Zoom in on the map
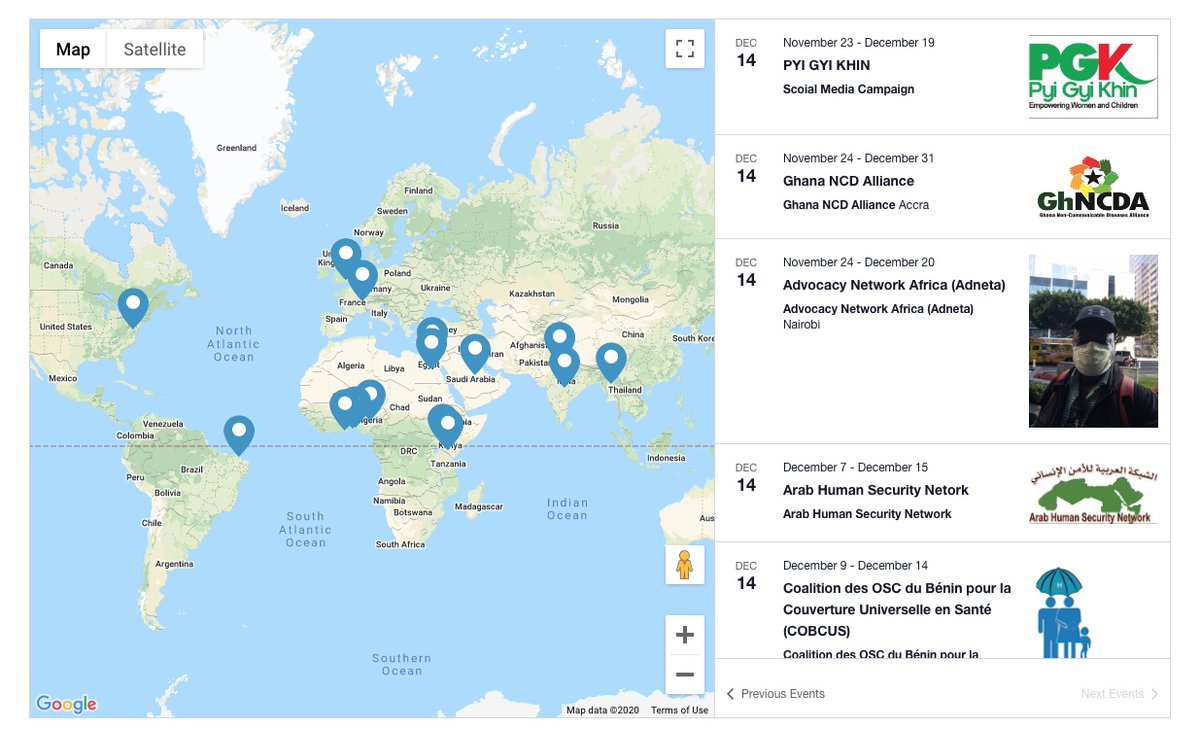The width and height of the screenshot is (1200, 729). [685, 635]
